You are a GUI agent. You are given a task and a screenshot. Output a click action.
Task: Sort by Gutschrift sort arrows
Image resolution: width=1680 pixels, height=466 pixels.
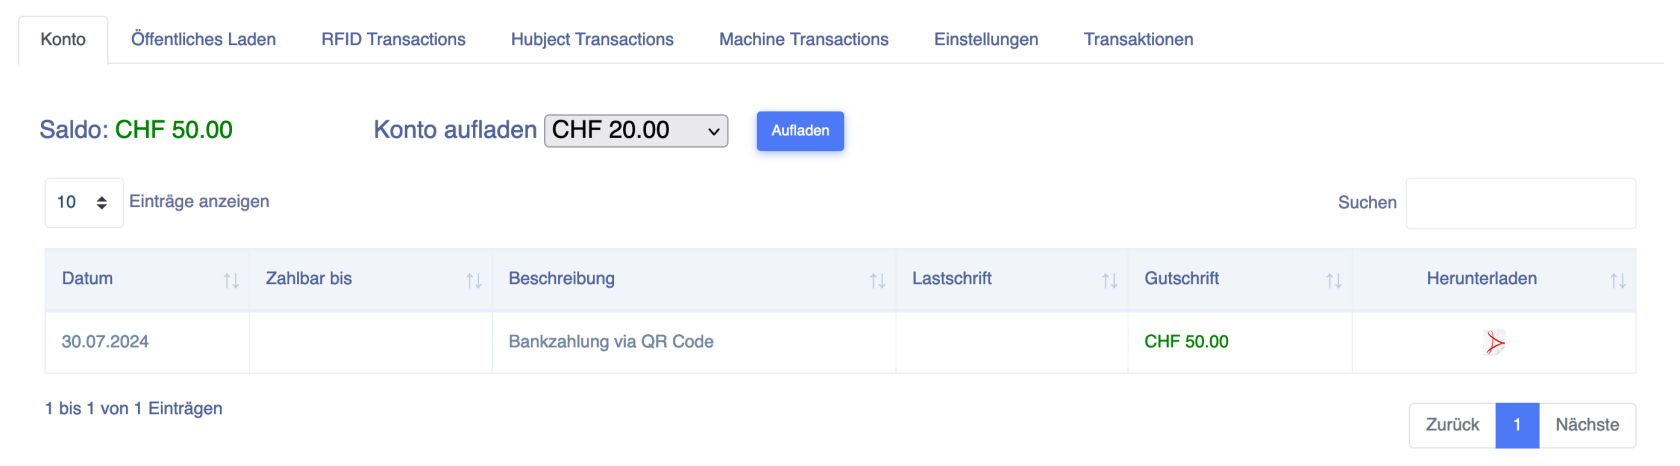coord(1333,281)
